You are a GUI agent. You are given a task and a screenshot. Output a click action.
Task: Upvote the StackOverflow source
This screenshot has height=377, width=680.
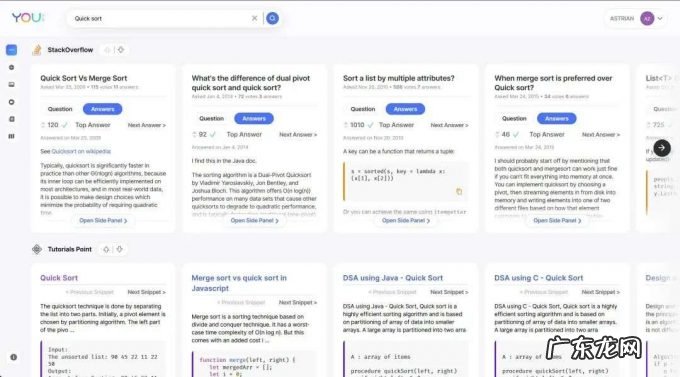point(107,50)
